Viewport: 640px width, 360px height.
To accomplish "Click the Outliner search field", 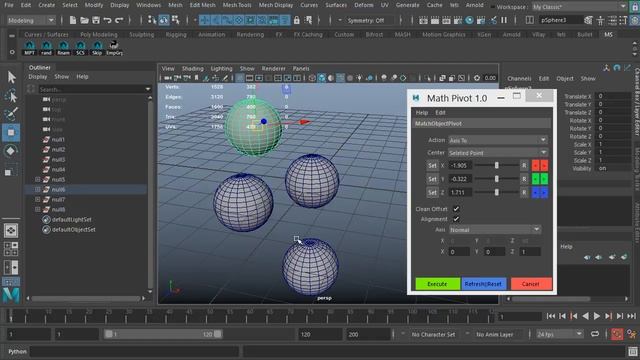I will click(95, 89).
